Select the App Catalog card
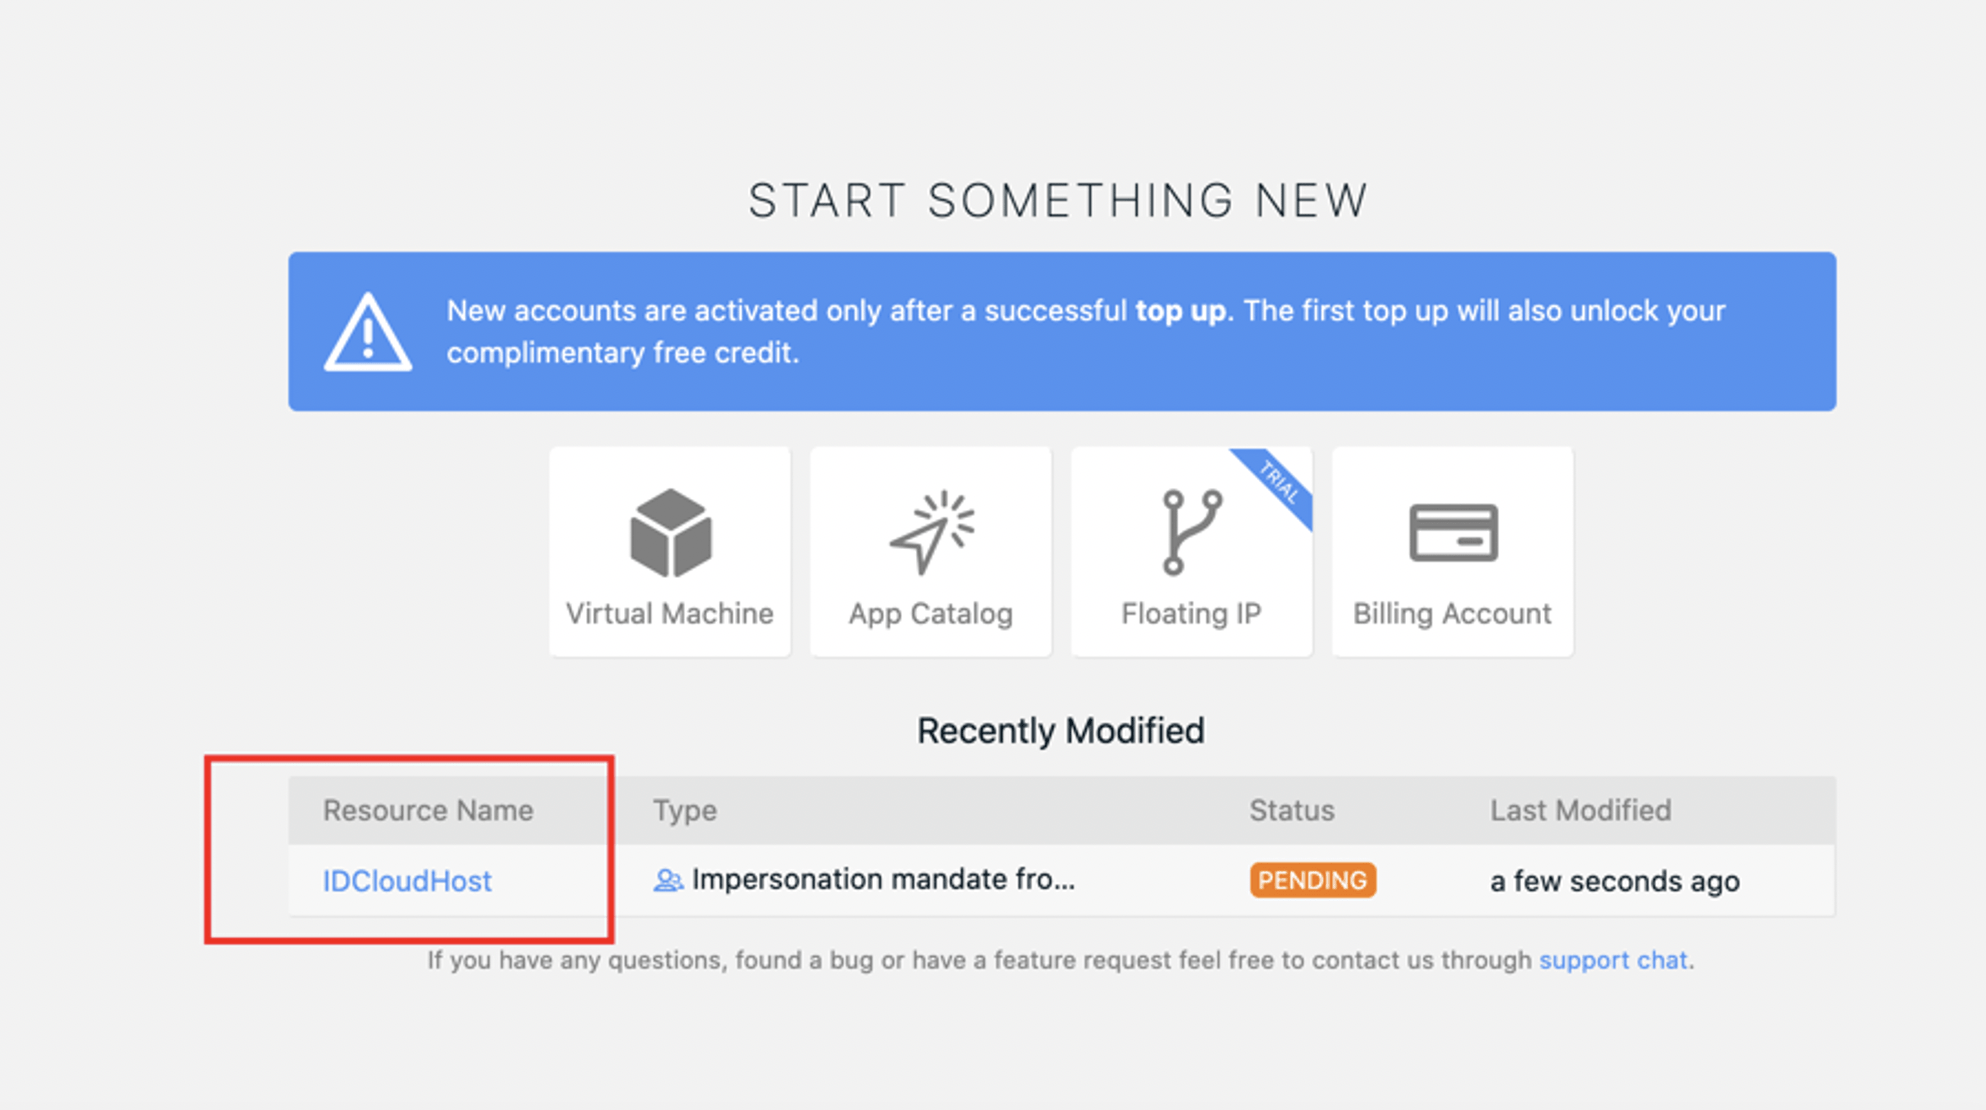 tap(929, 552)
